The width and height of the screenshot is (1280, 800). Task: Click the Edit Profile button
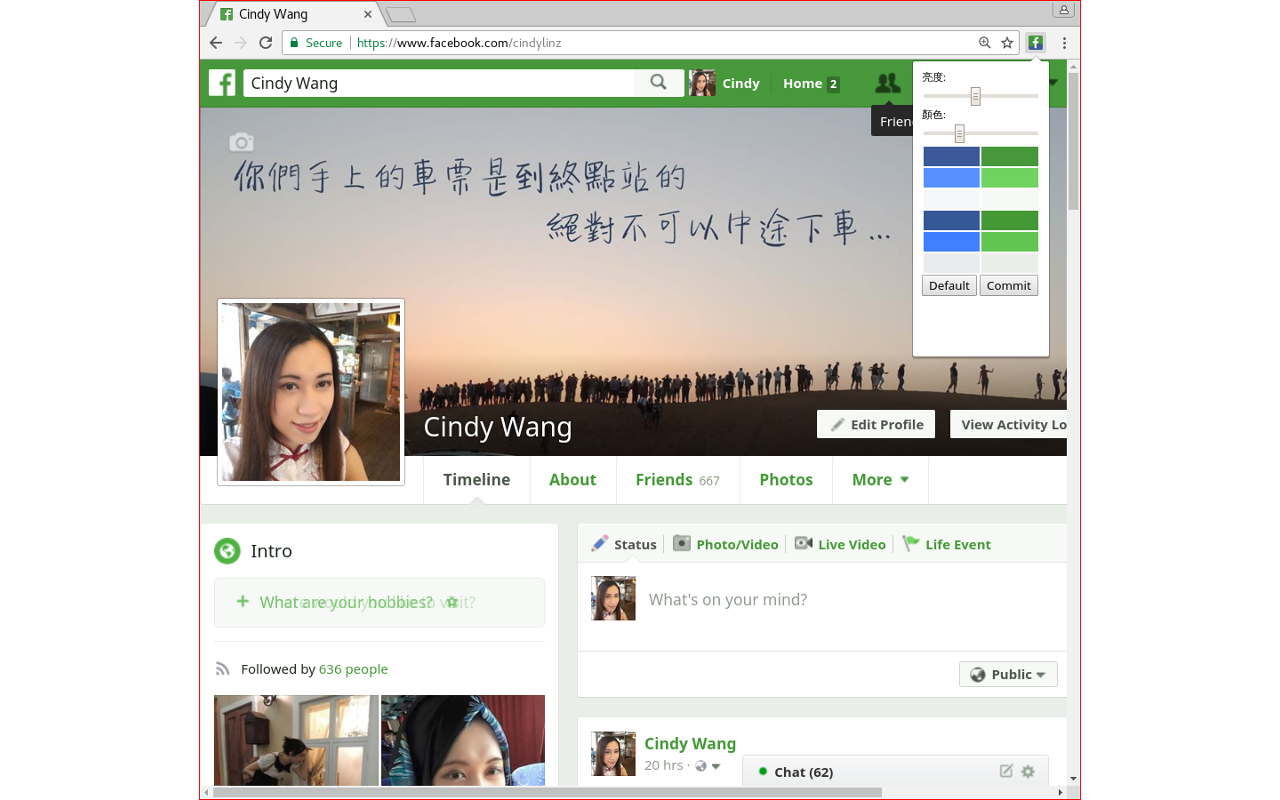[x=876, y=424]
